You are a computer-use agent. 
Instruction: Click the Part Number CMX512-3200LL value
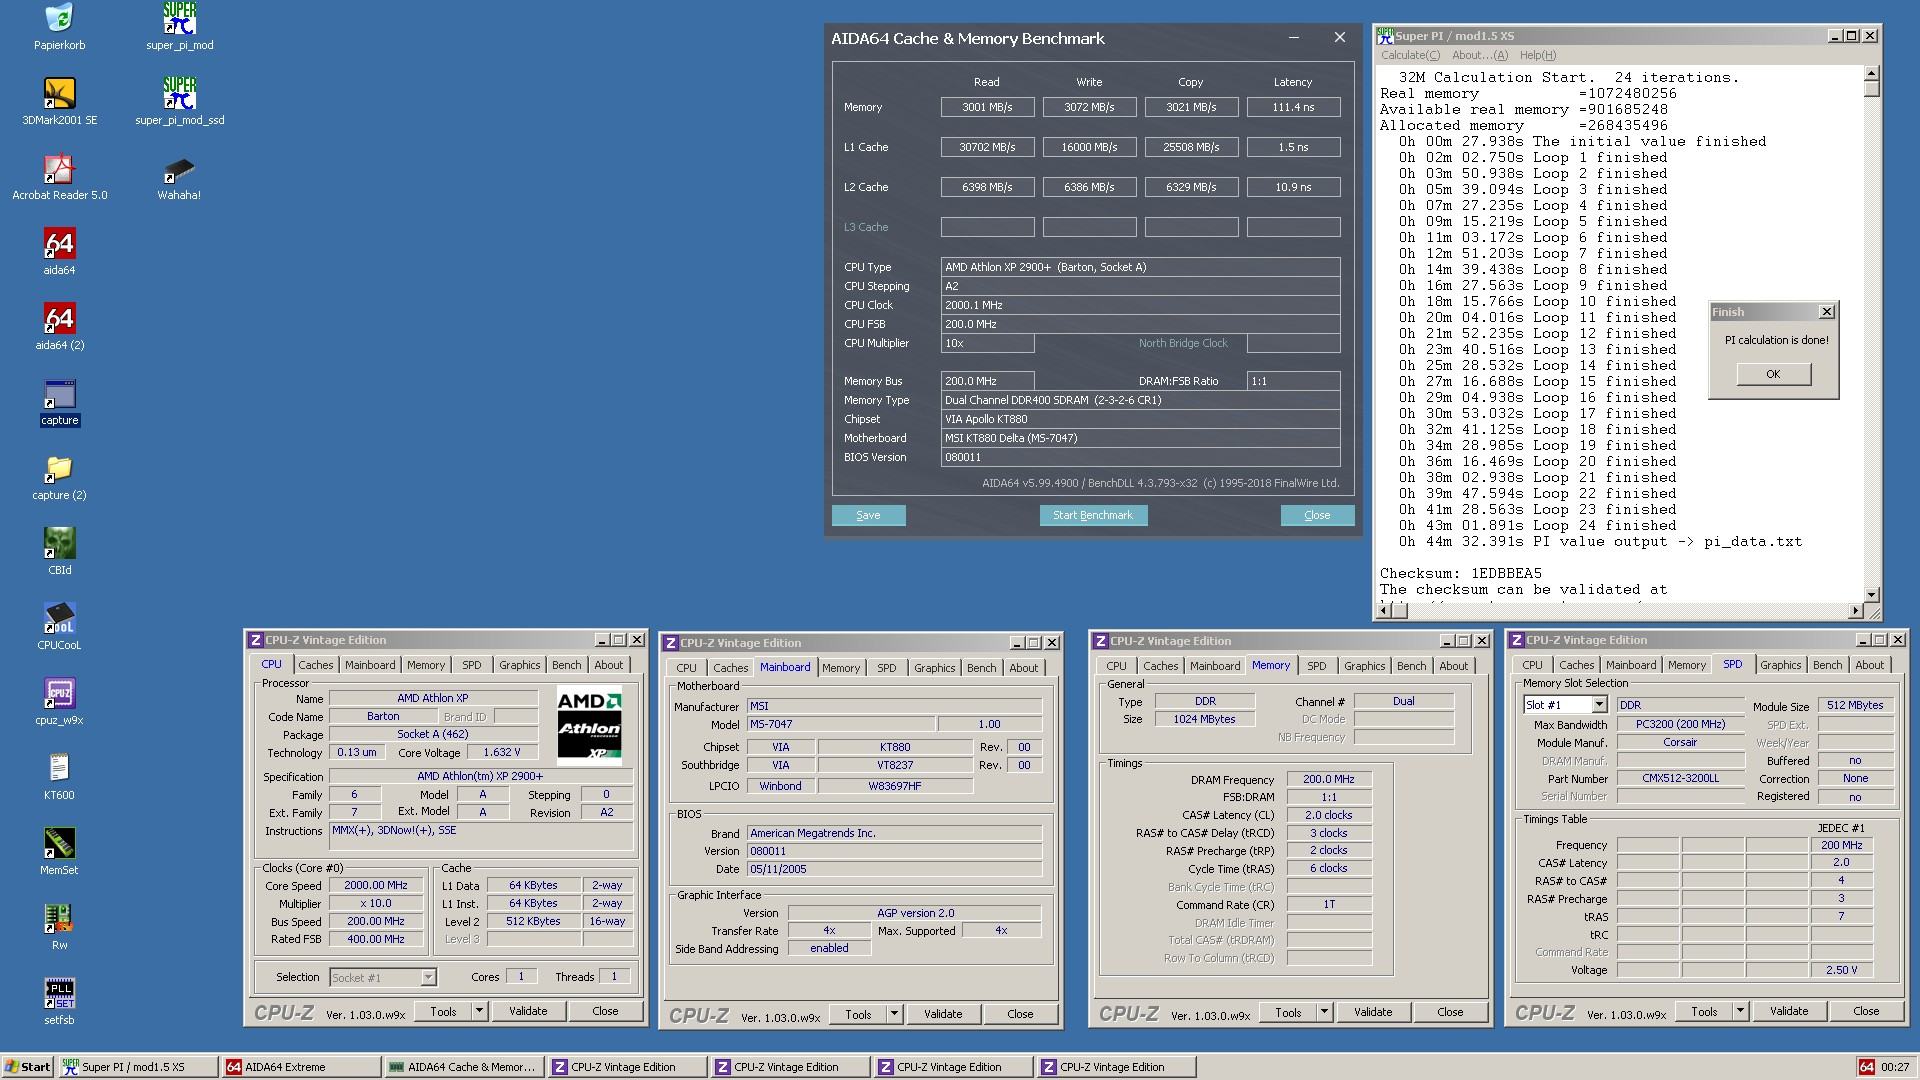[1680, 779]
